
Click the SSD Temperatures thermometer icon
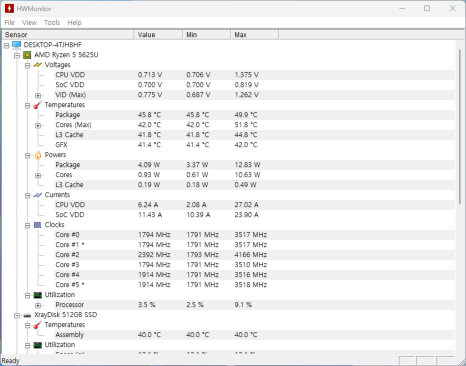pos(38,325)
